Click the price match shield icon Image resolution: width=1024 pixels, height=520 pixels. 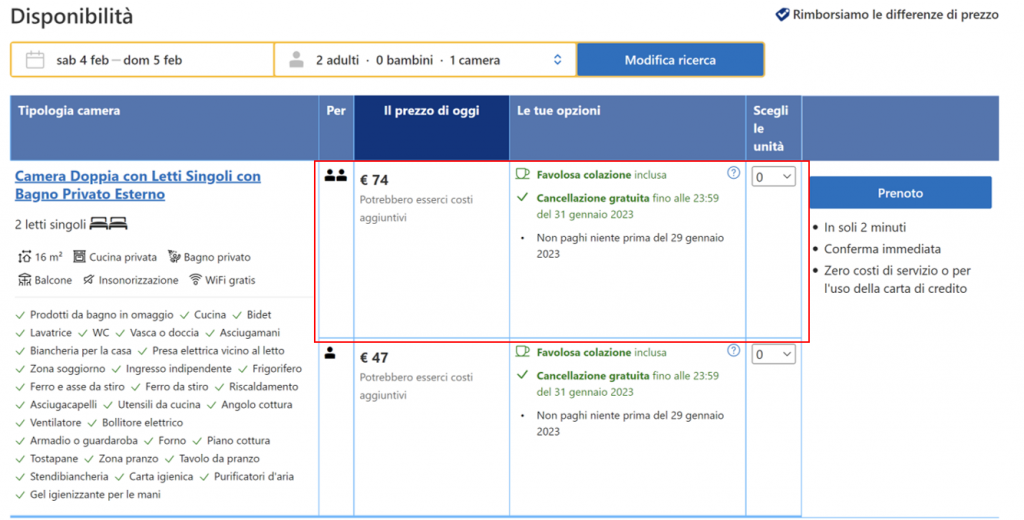point(782,15)
